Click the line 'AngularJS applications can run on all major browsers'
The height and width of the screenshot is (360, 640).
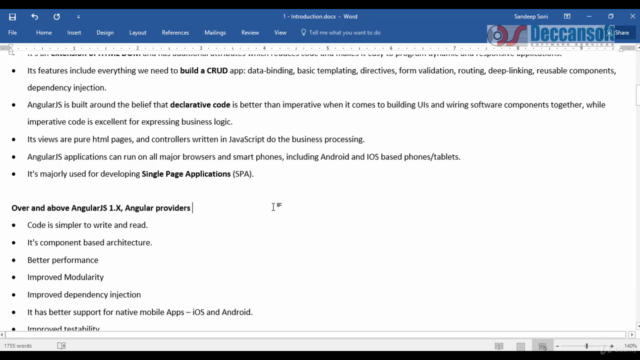click(243, 157)
